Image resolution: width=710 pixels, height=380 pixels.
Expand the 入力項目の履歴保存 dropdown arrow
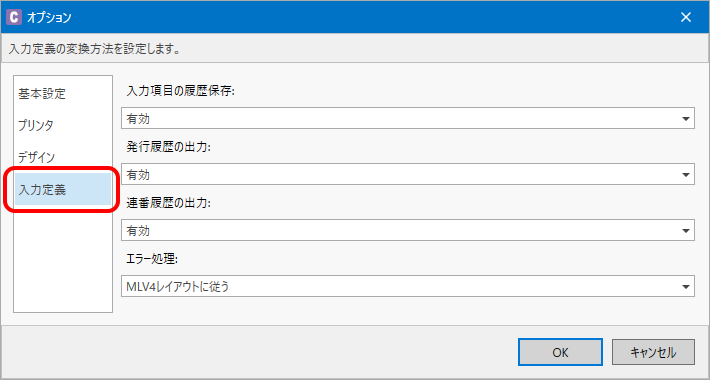tap(686, 119)
